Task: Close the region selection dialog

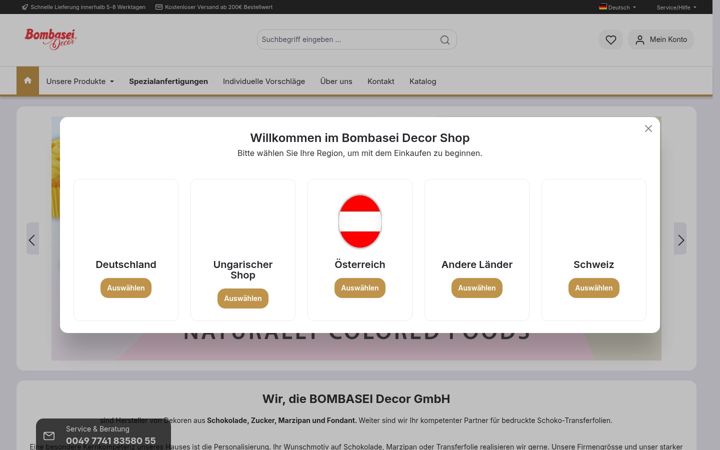Action: [648, 129]
